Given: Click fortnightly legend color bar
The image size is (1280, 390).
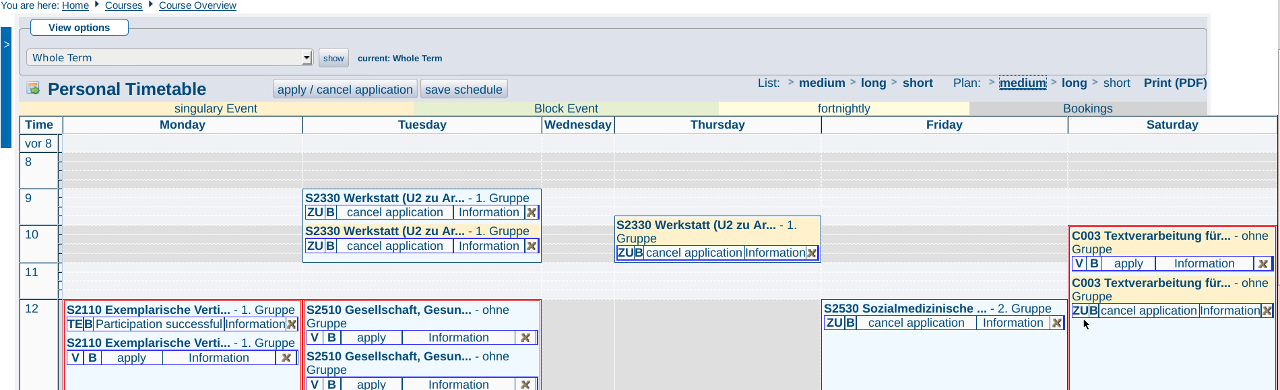Looking at the screenshot, I should pyautogui.click(x=844, y=108).
